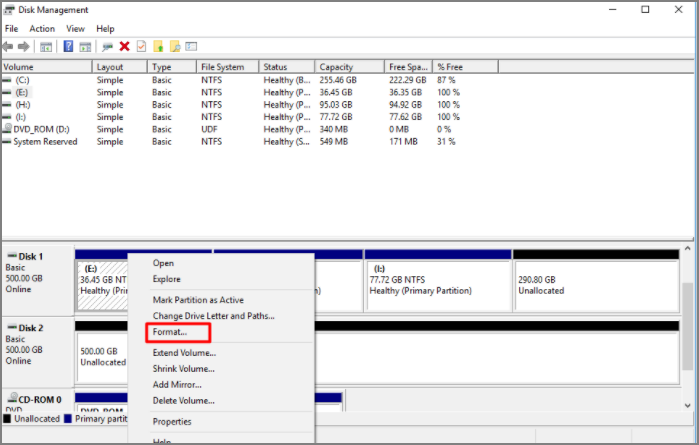Select the (C:) volume row in list
The height and width of the screenshot is (445, 699).
point(20,79)
